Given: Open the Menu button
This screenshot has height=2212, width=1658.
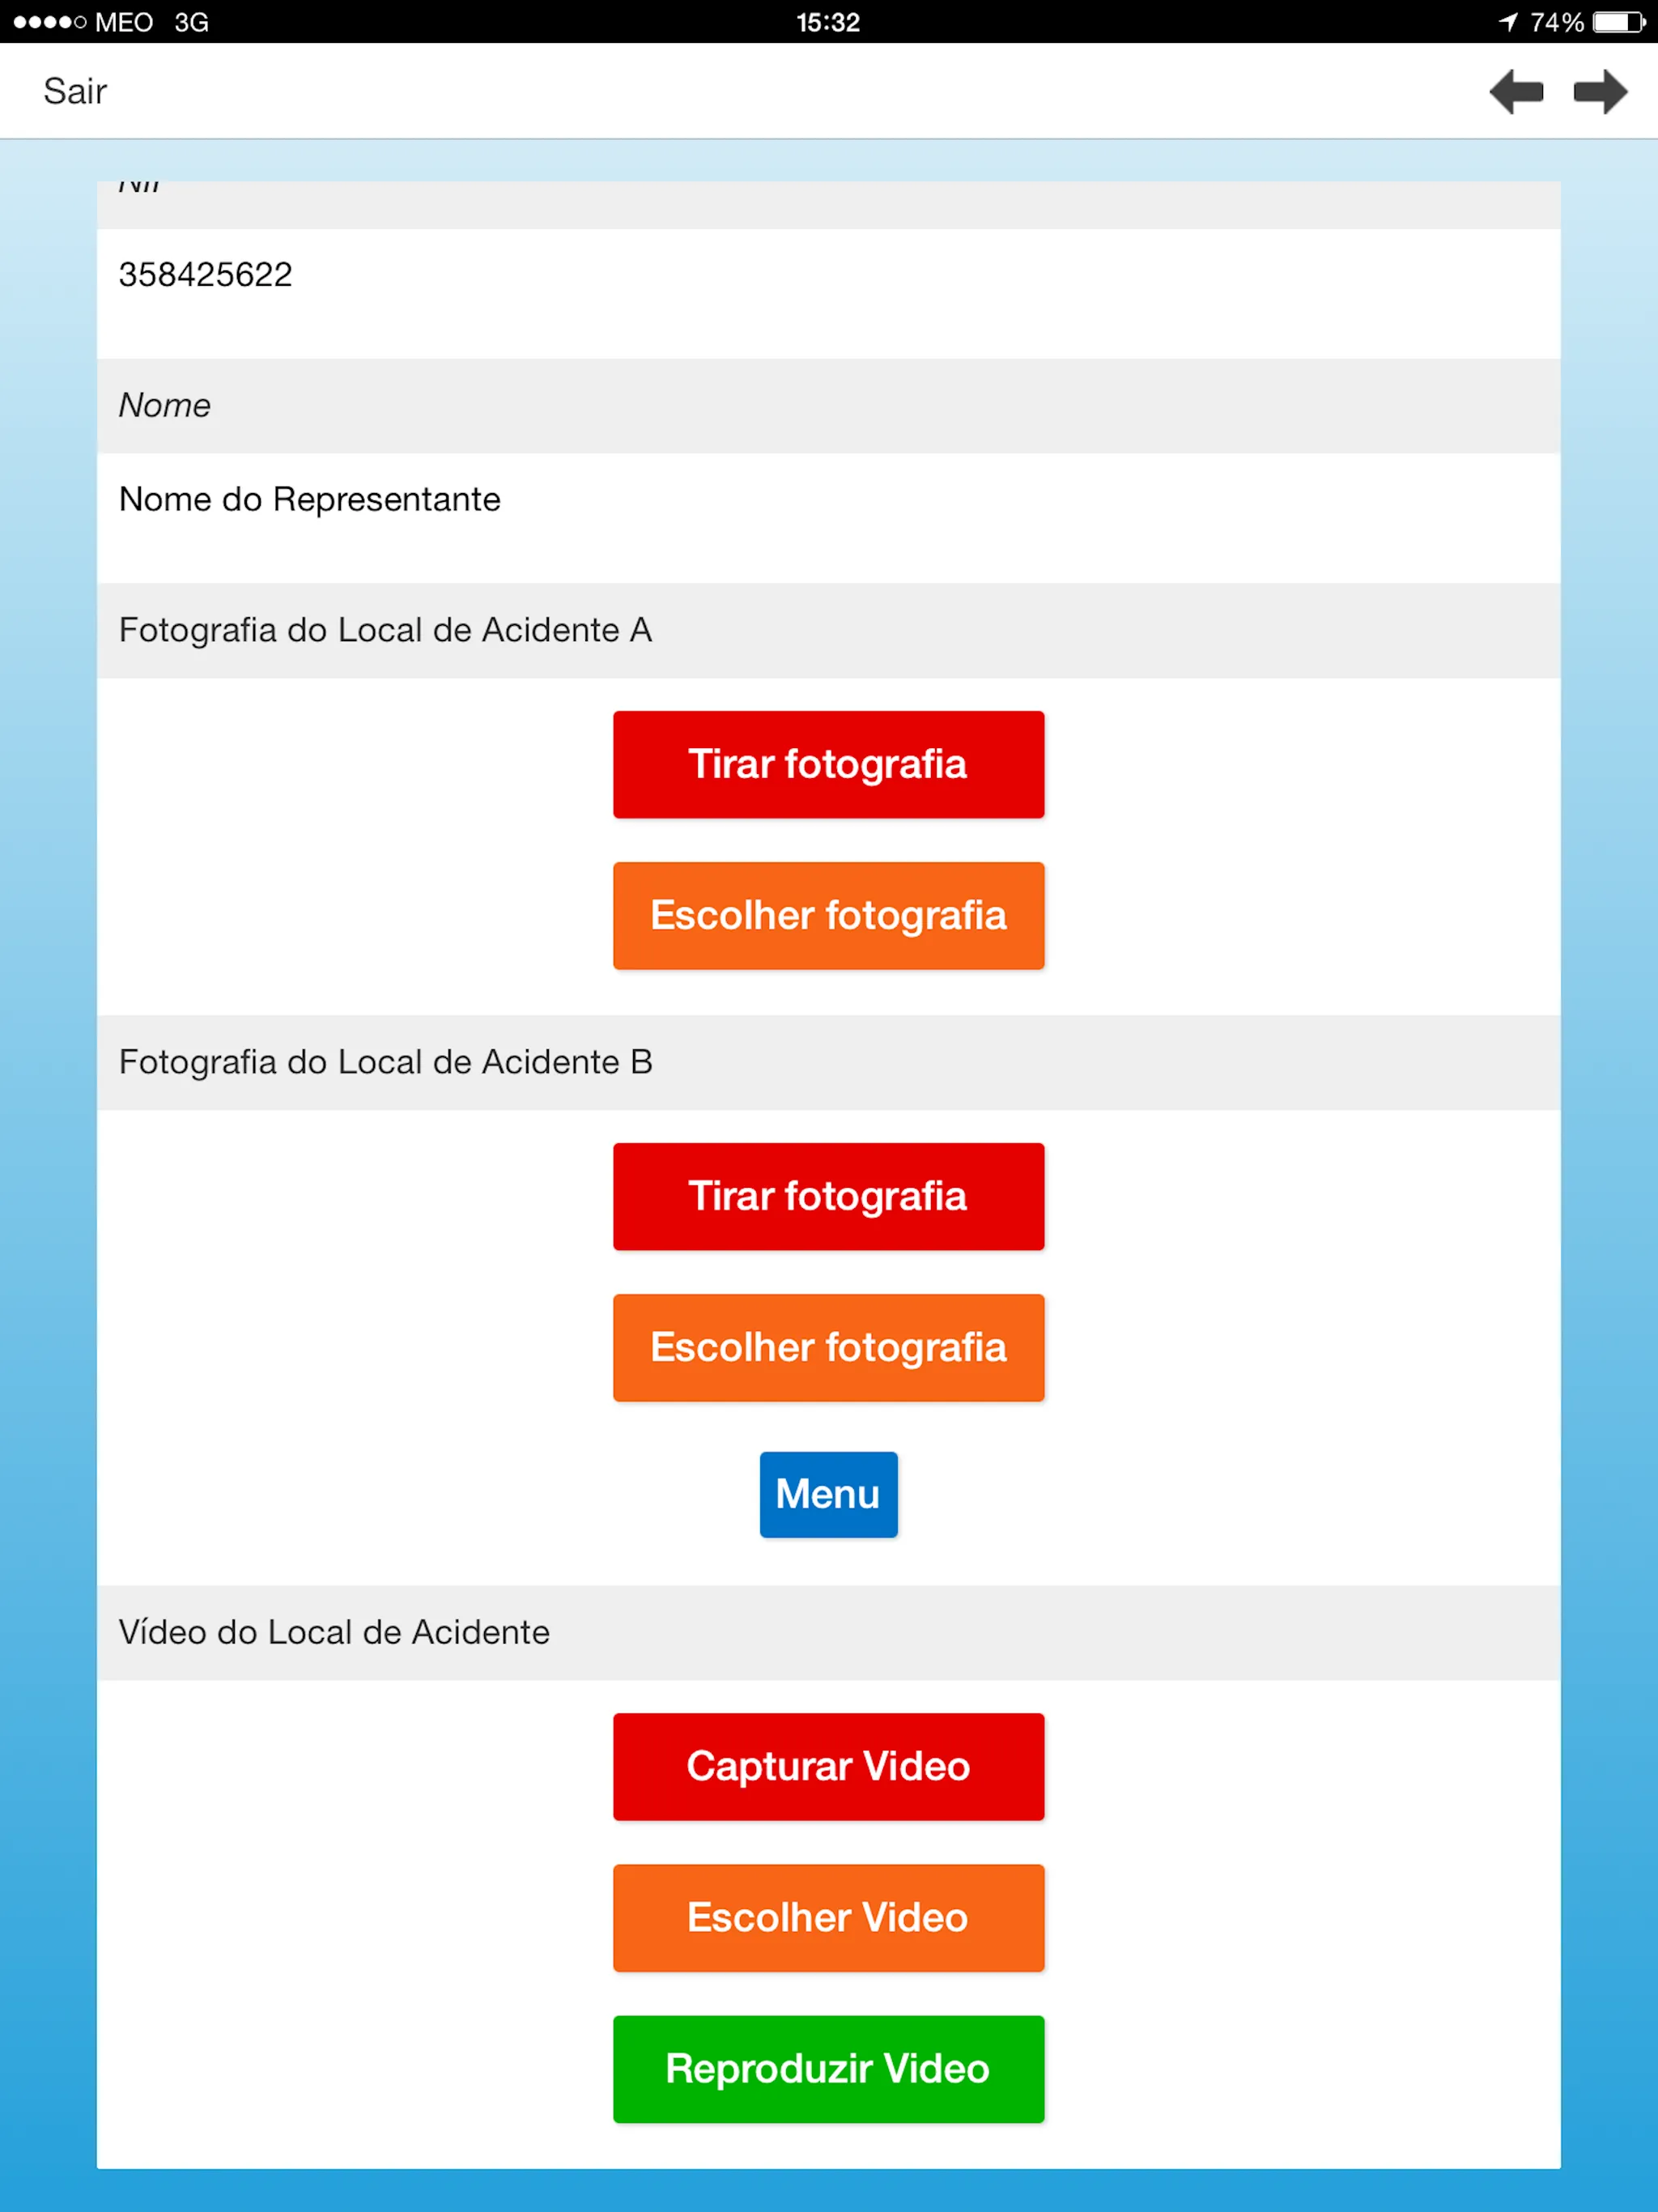Looking at the screenshot, I should point(829,1493).
